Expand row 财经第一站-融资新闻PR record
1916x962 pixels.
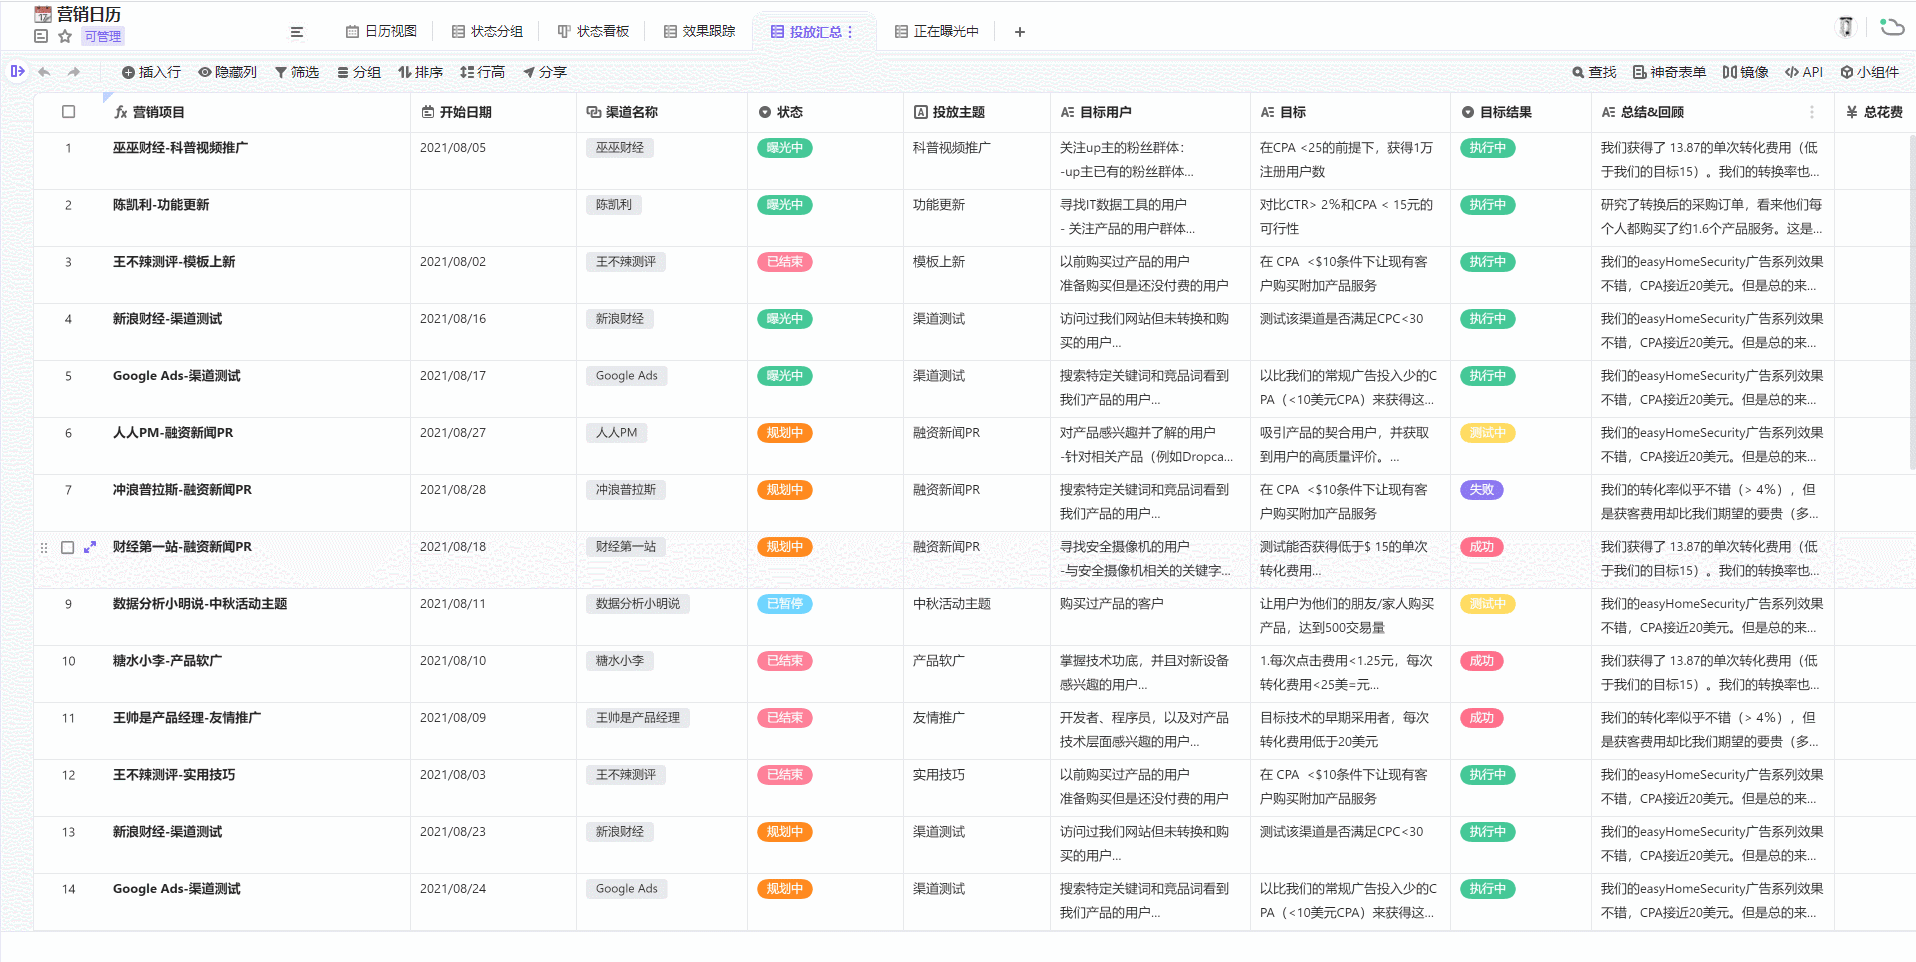pyautogui.click(x=90, y=547)
